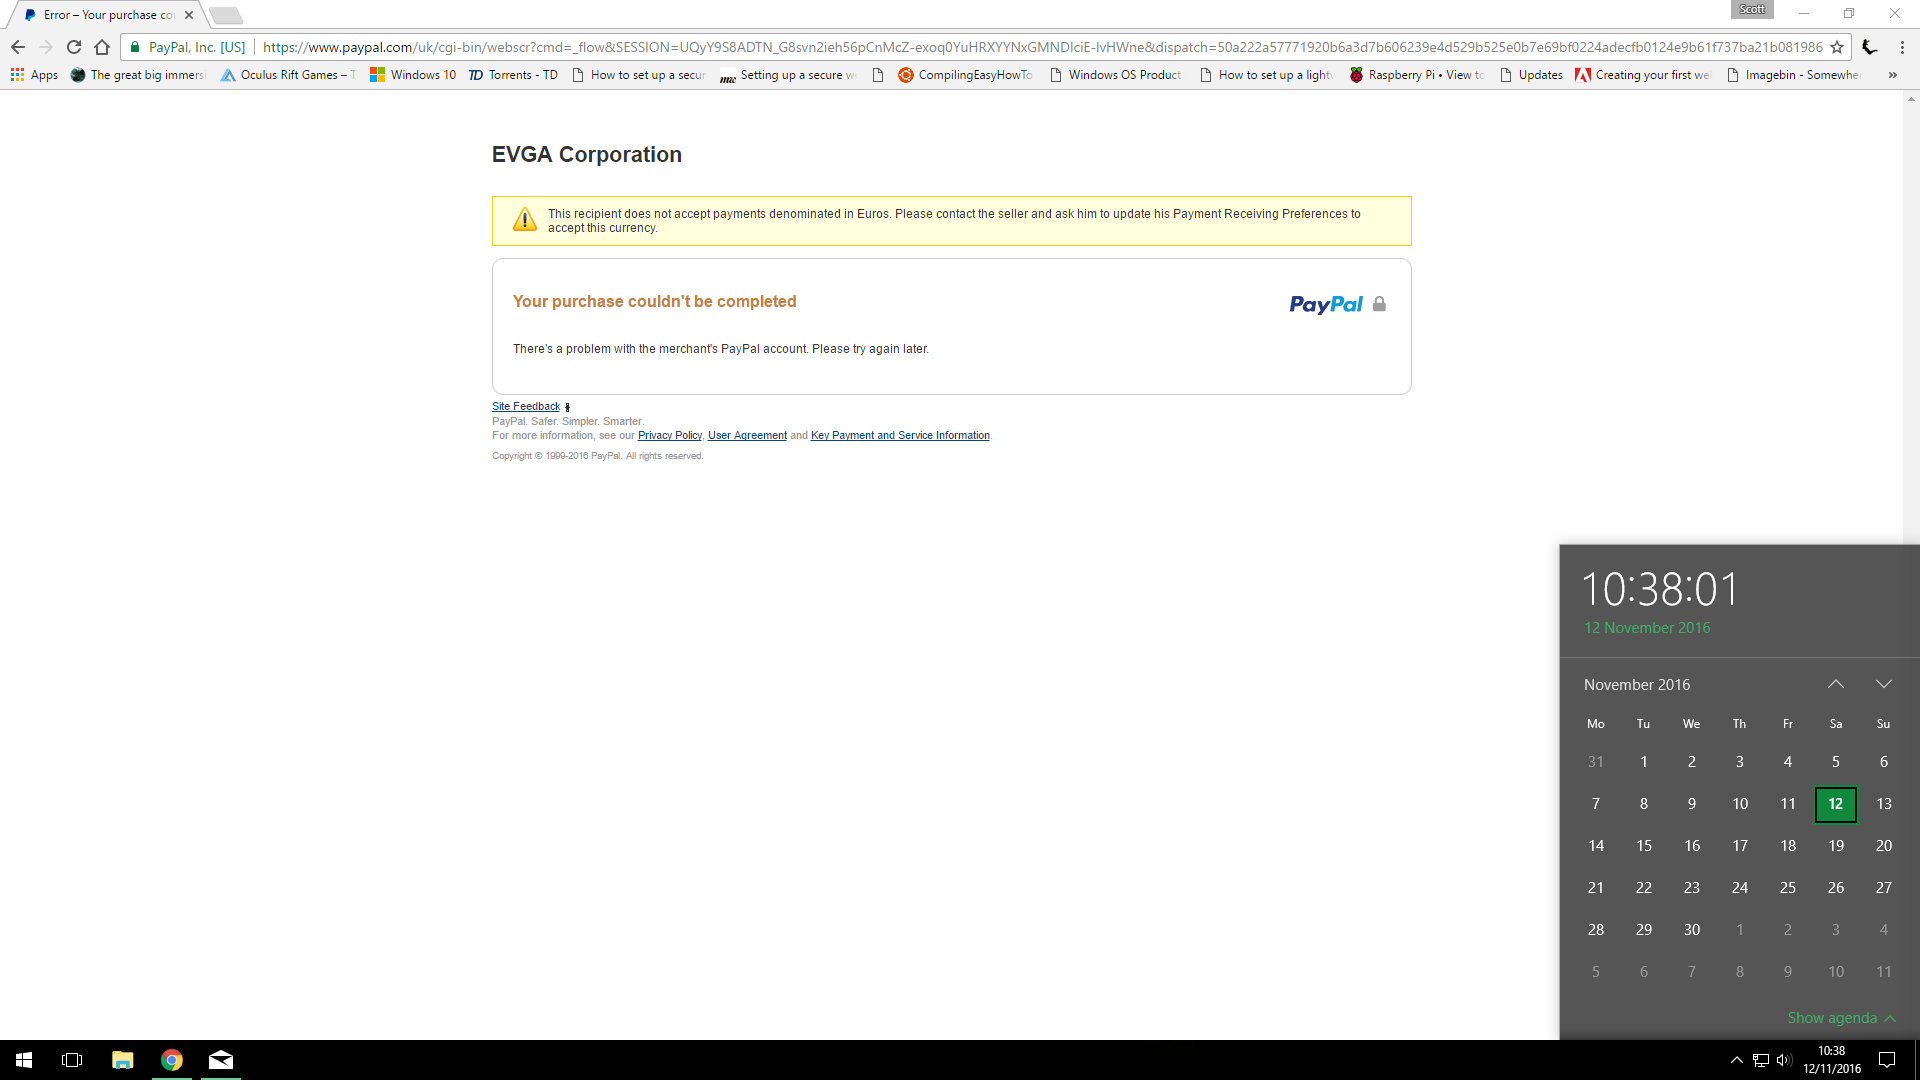Open the Privacy Policy link
Screen dimensions: 1920x1080
coord(670,435)
